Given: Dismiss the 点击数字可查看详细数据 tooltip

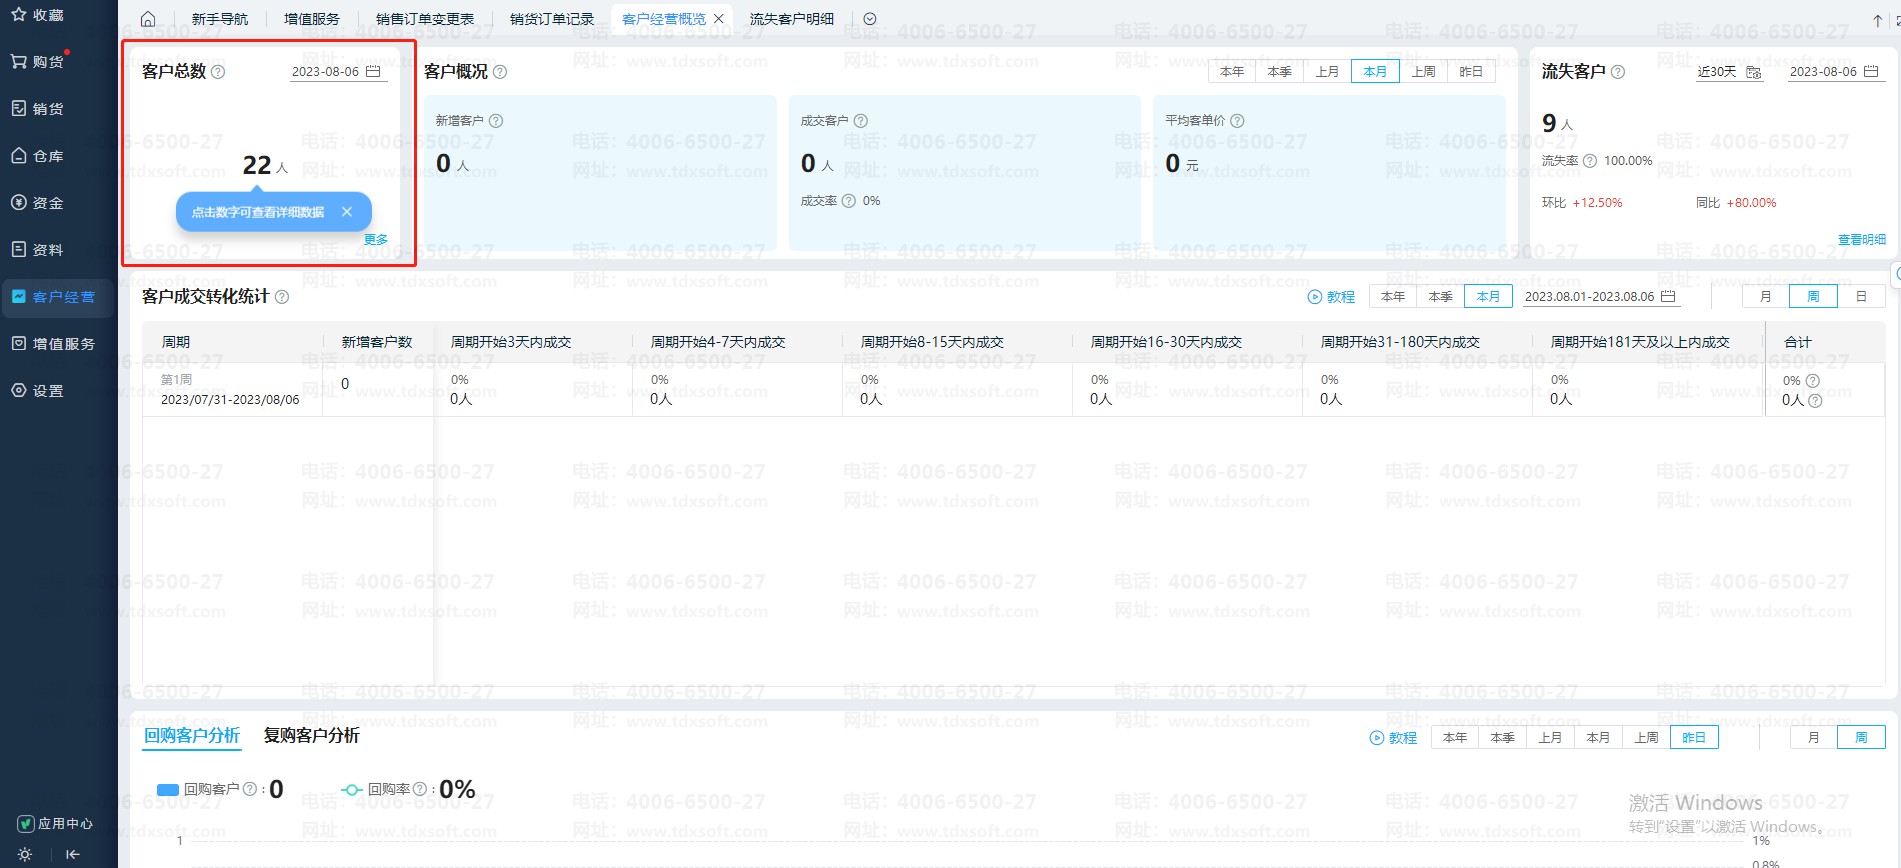Looking at the screenshot, I should pyautogui.click(x=346, y=212).
